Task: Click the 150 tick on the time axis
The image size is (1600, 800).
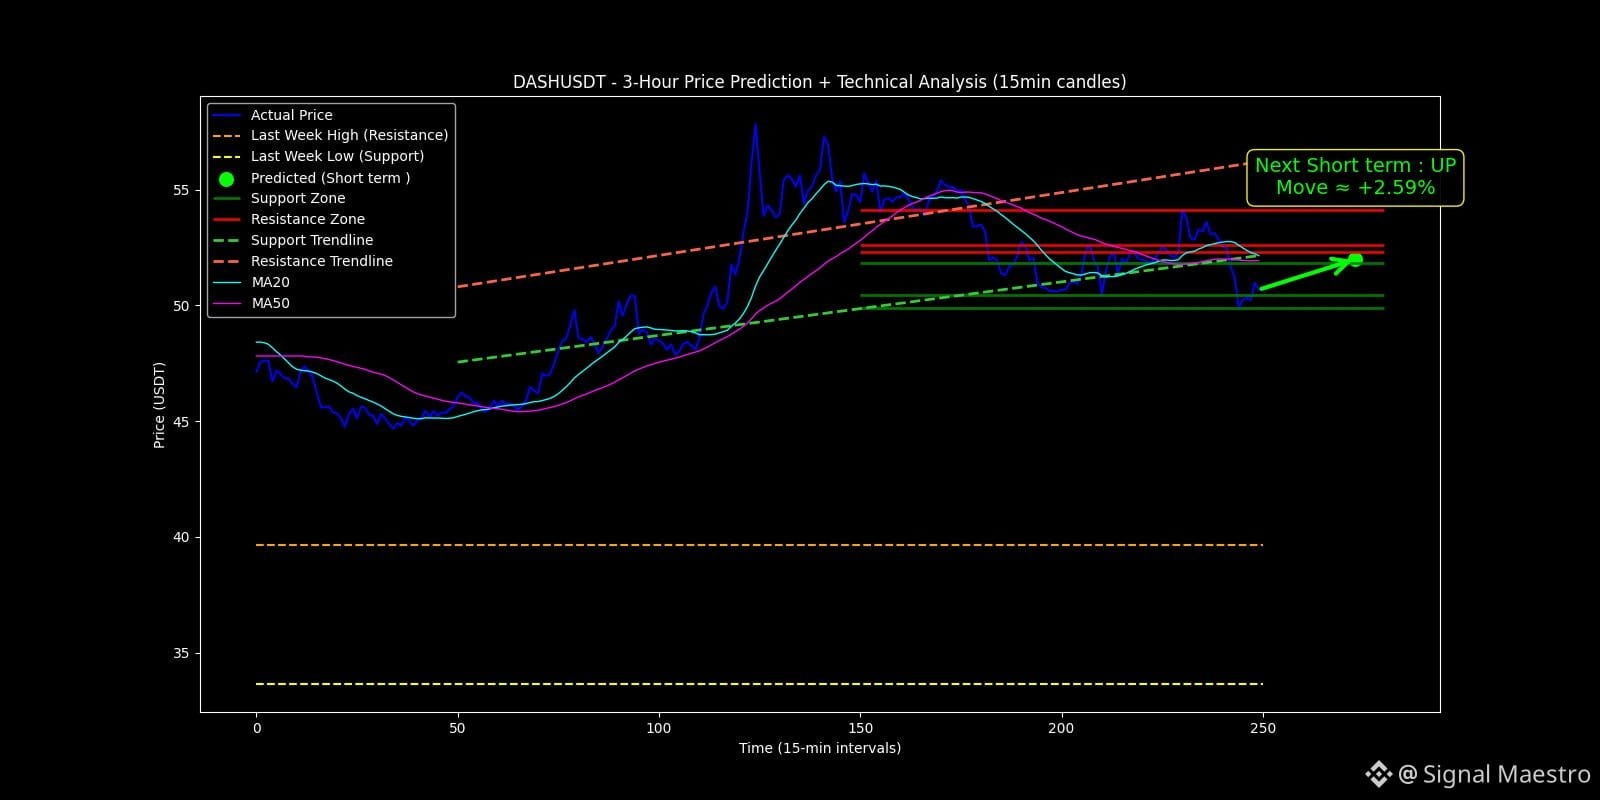Action: (x=860, y=728)
